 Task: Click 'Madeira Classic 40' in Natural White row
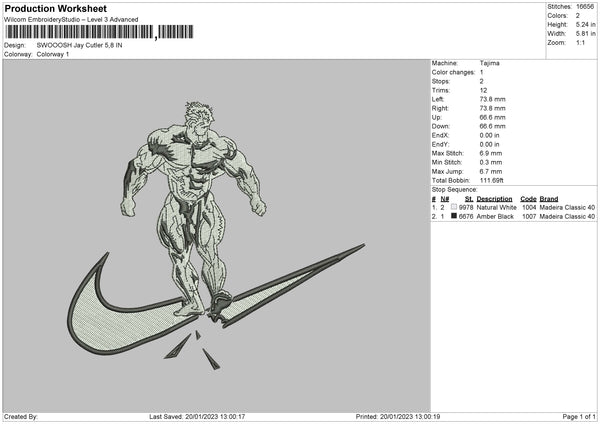click(567, 207)
